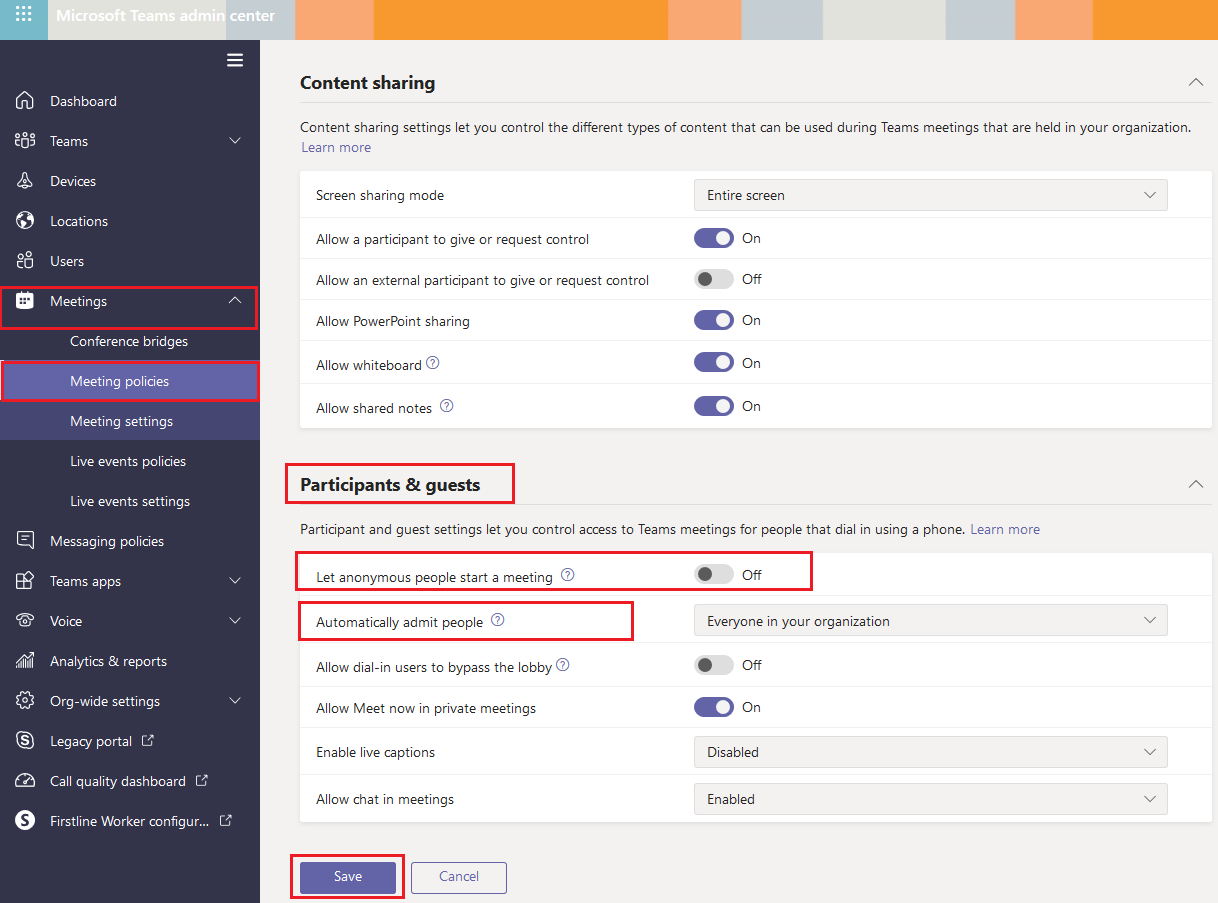Click the Call quality dashboard icon
Screen dimensions: 1218x903
pyautogui.click(x=25, y=781)
